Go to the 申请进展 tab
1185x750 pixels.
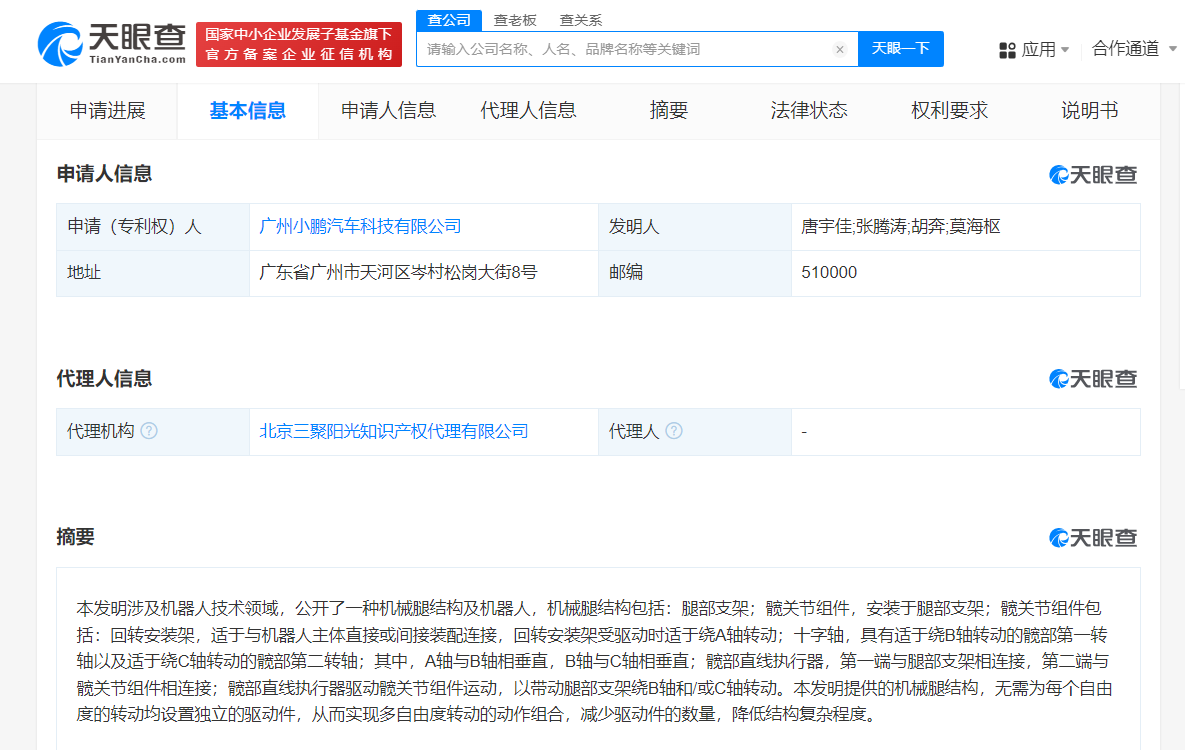pyautogui.click(x=107, y=111)
